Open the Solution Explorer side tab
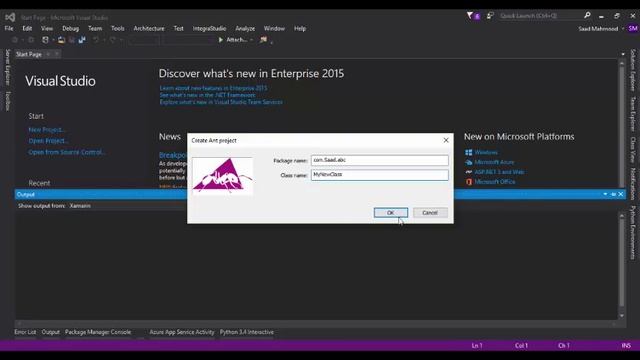This screenshot has width=640, height=360. click(633, 70)
